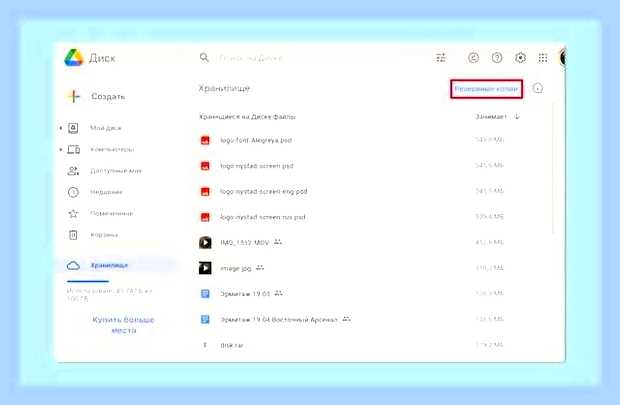Click Купить больше места link
This screenshot has width=620, height=405.
coord(123,325)
